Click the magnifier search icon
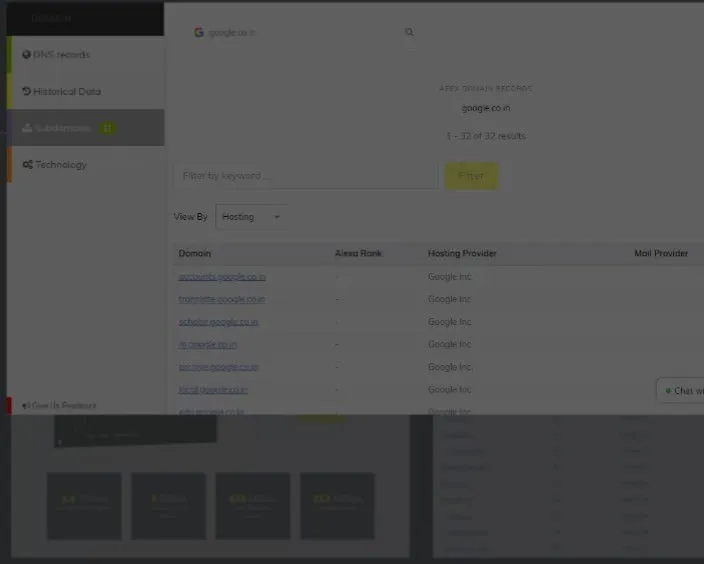The width and height of the screenshot is (704, 564). 409,32
